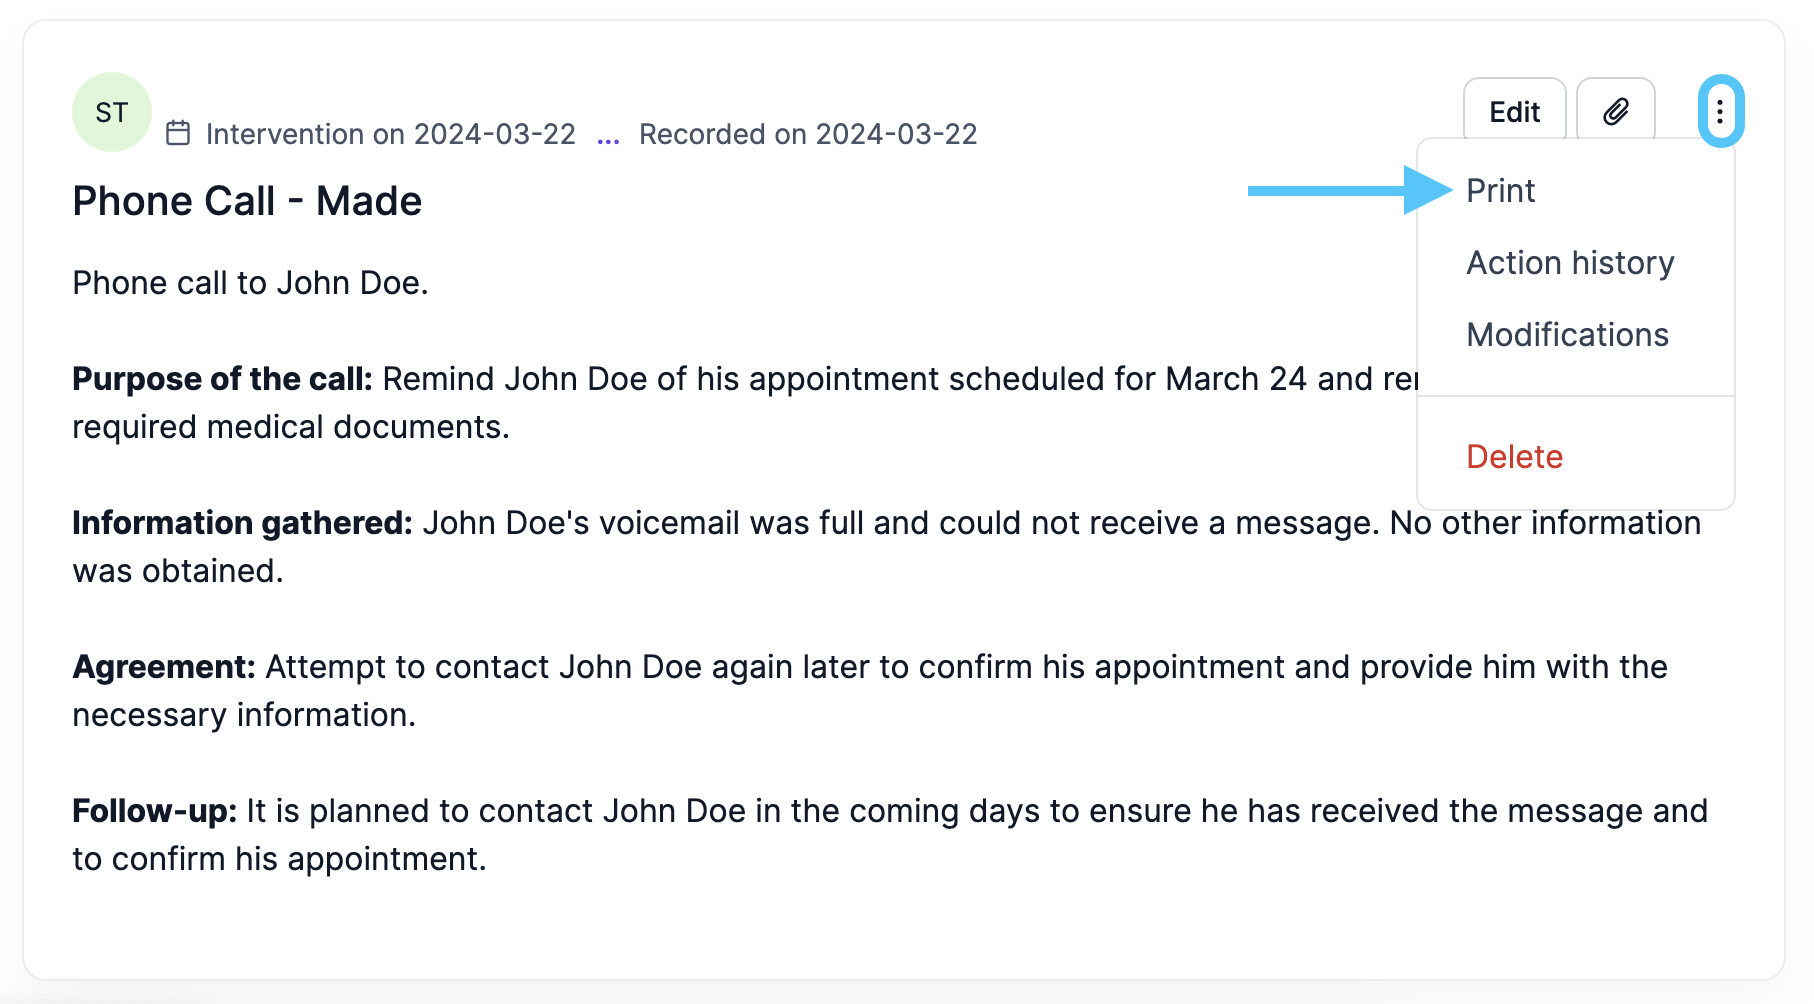The height and width of the screenshot is (1004, 1814).
Task: Click the Intervention on 2024-03-22 text
Action: click(391, 134)
